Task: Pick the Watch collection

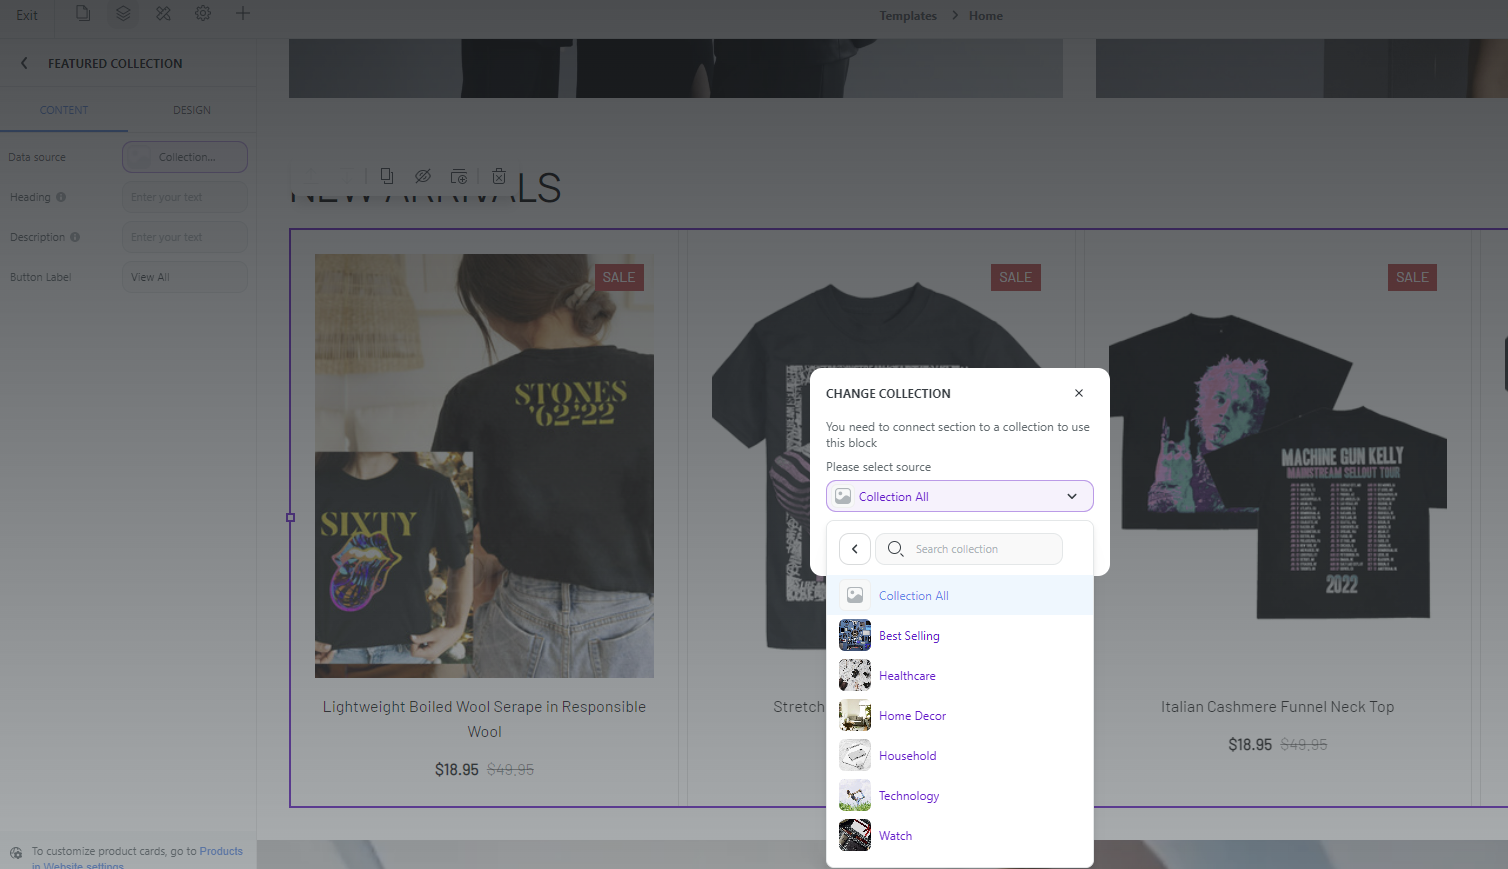Action: 960,835
